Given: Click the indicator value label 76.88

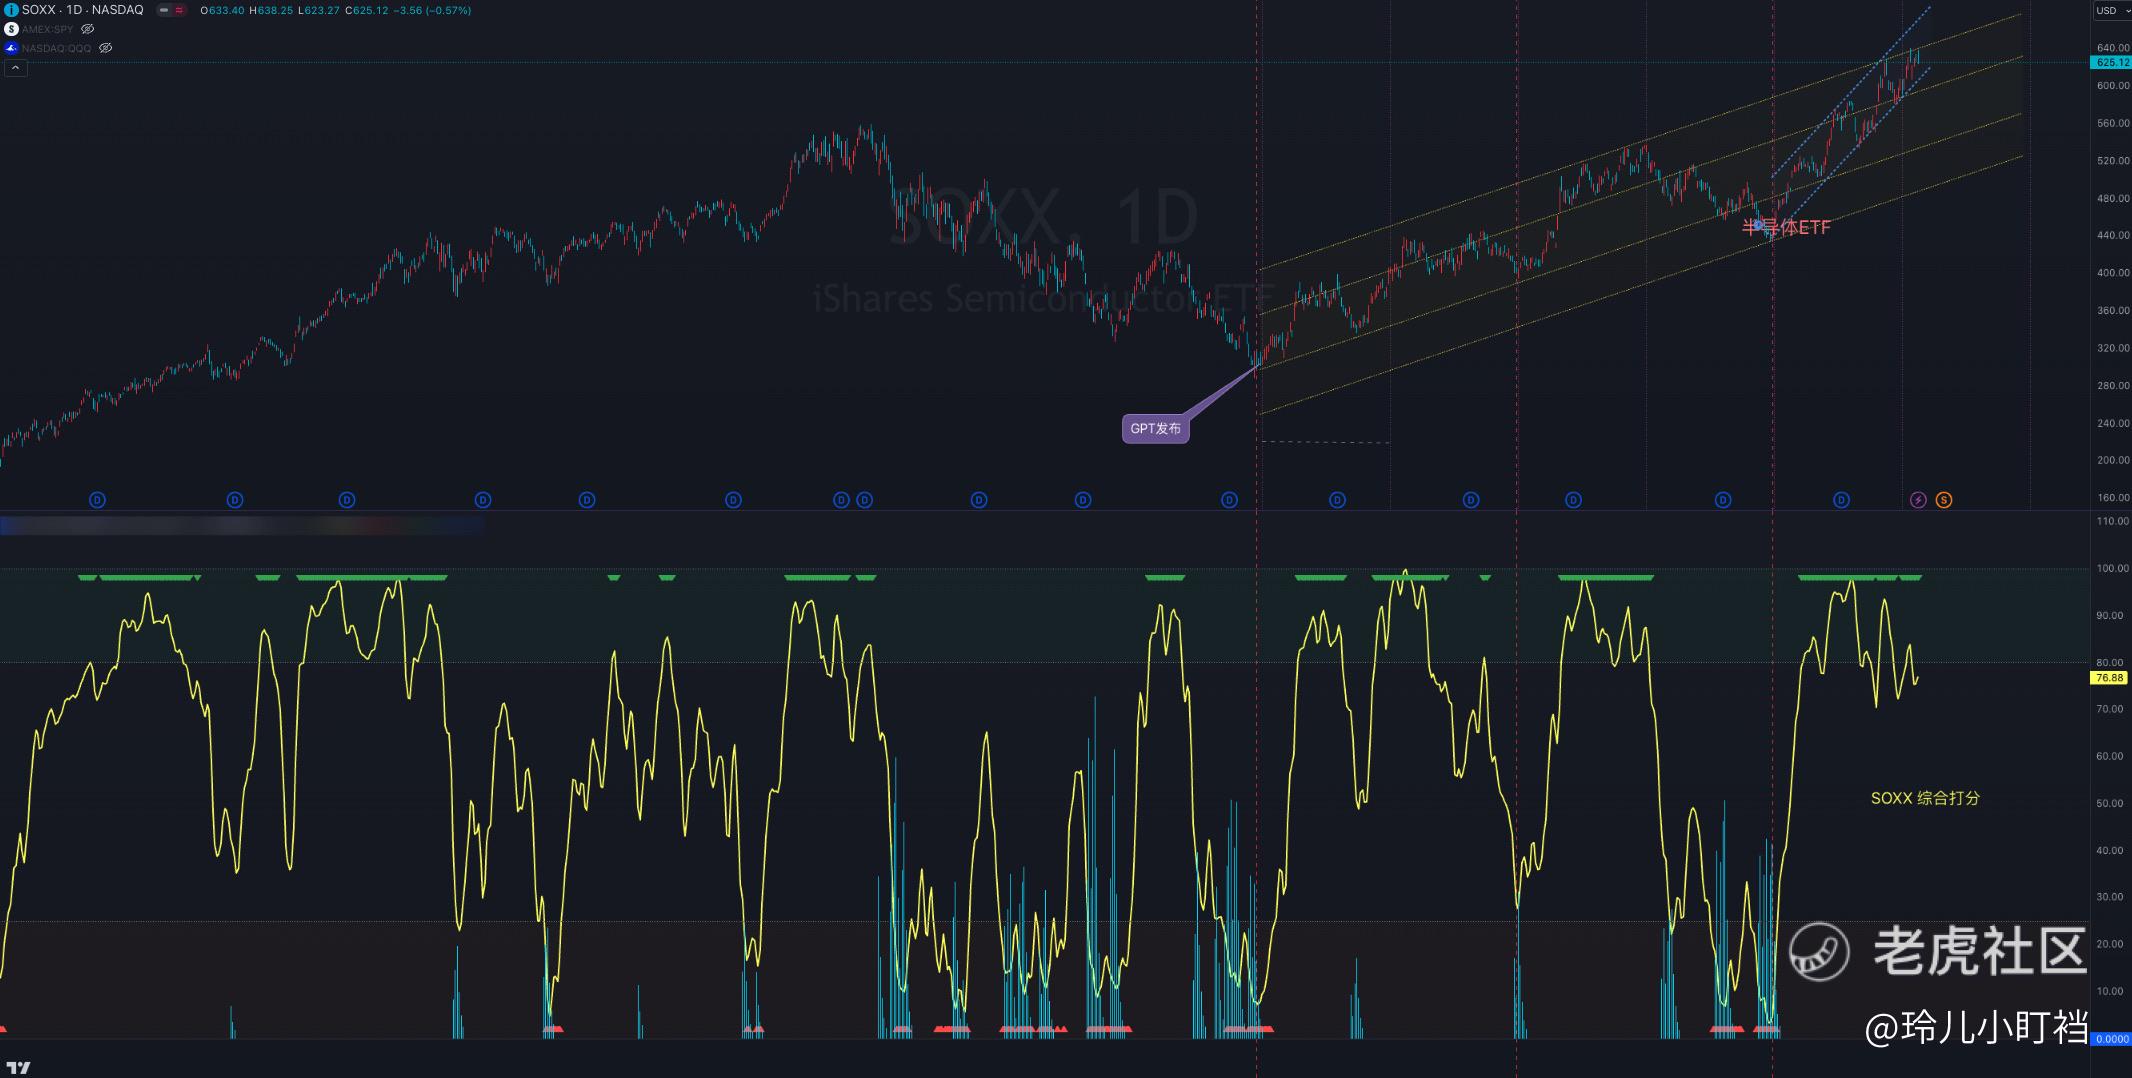Looking at the screenshot, I should (2109, 678).
